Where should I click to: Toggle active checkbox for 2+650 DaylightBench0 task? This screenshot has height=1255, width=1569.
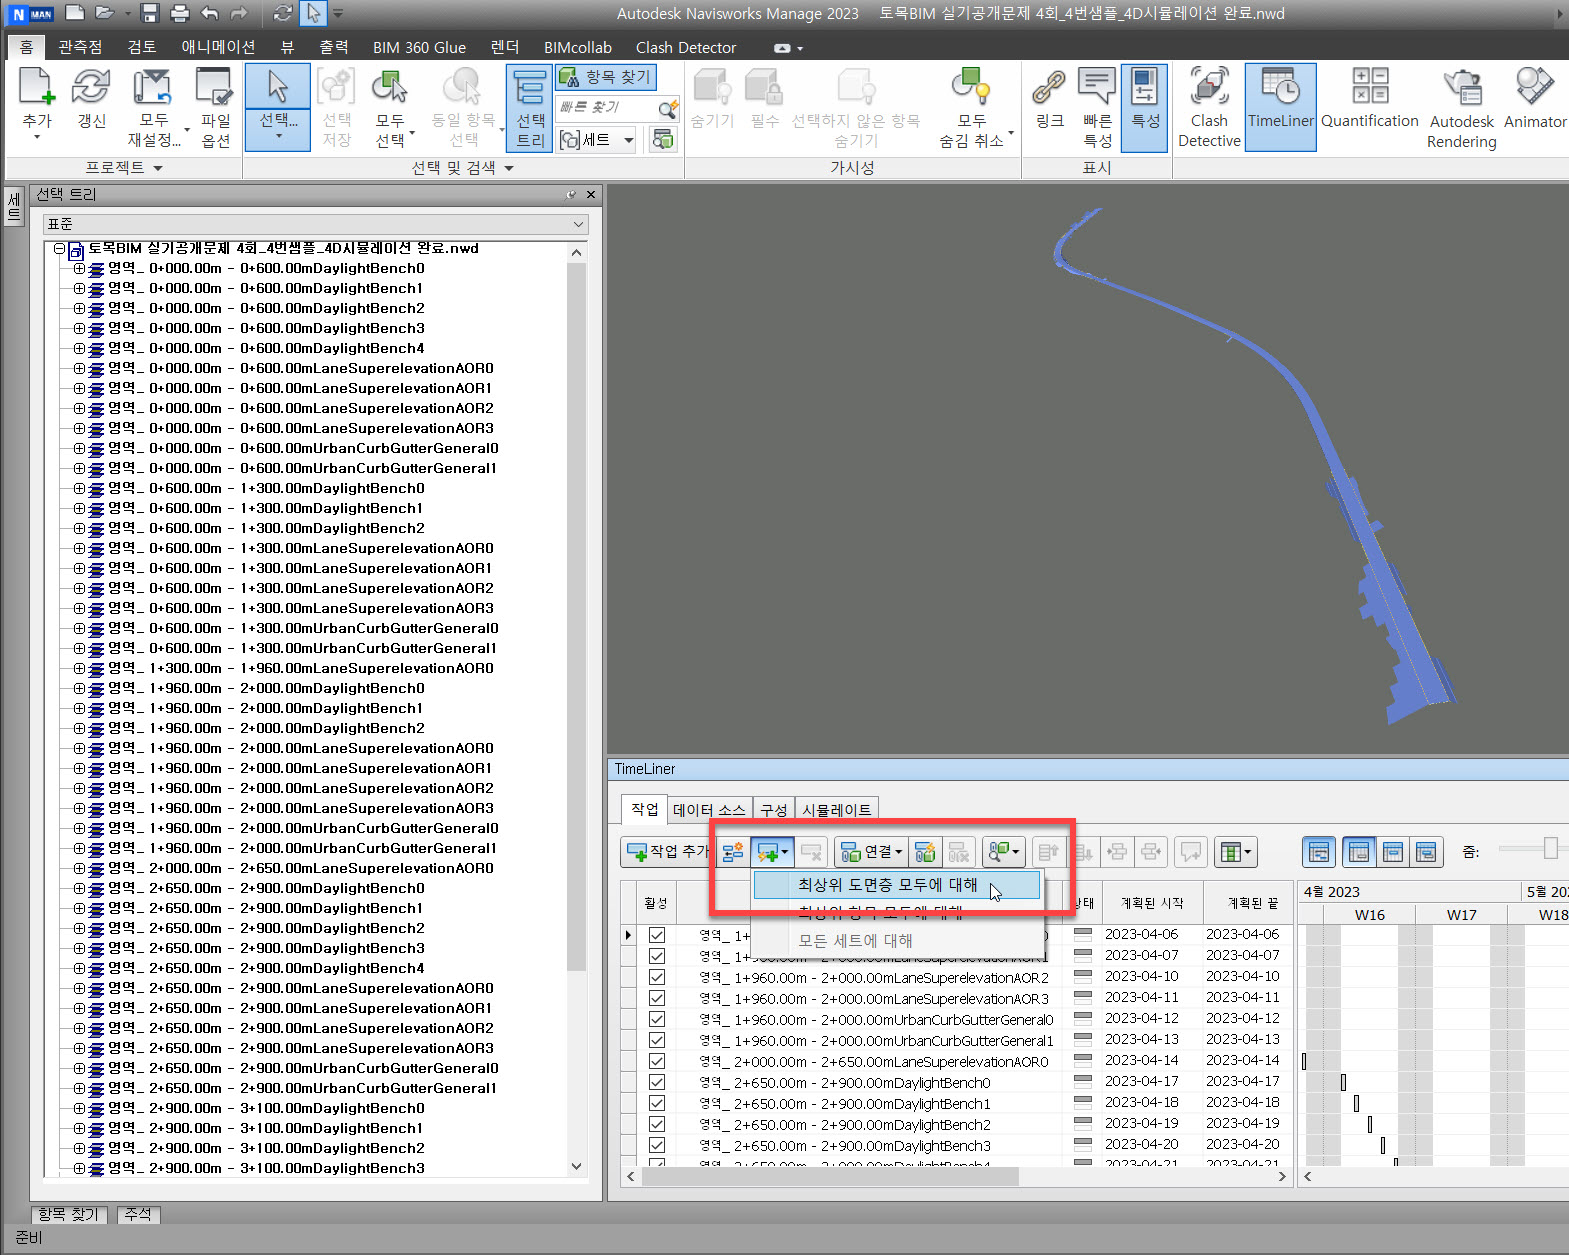[x=657, y=1082]
